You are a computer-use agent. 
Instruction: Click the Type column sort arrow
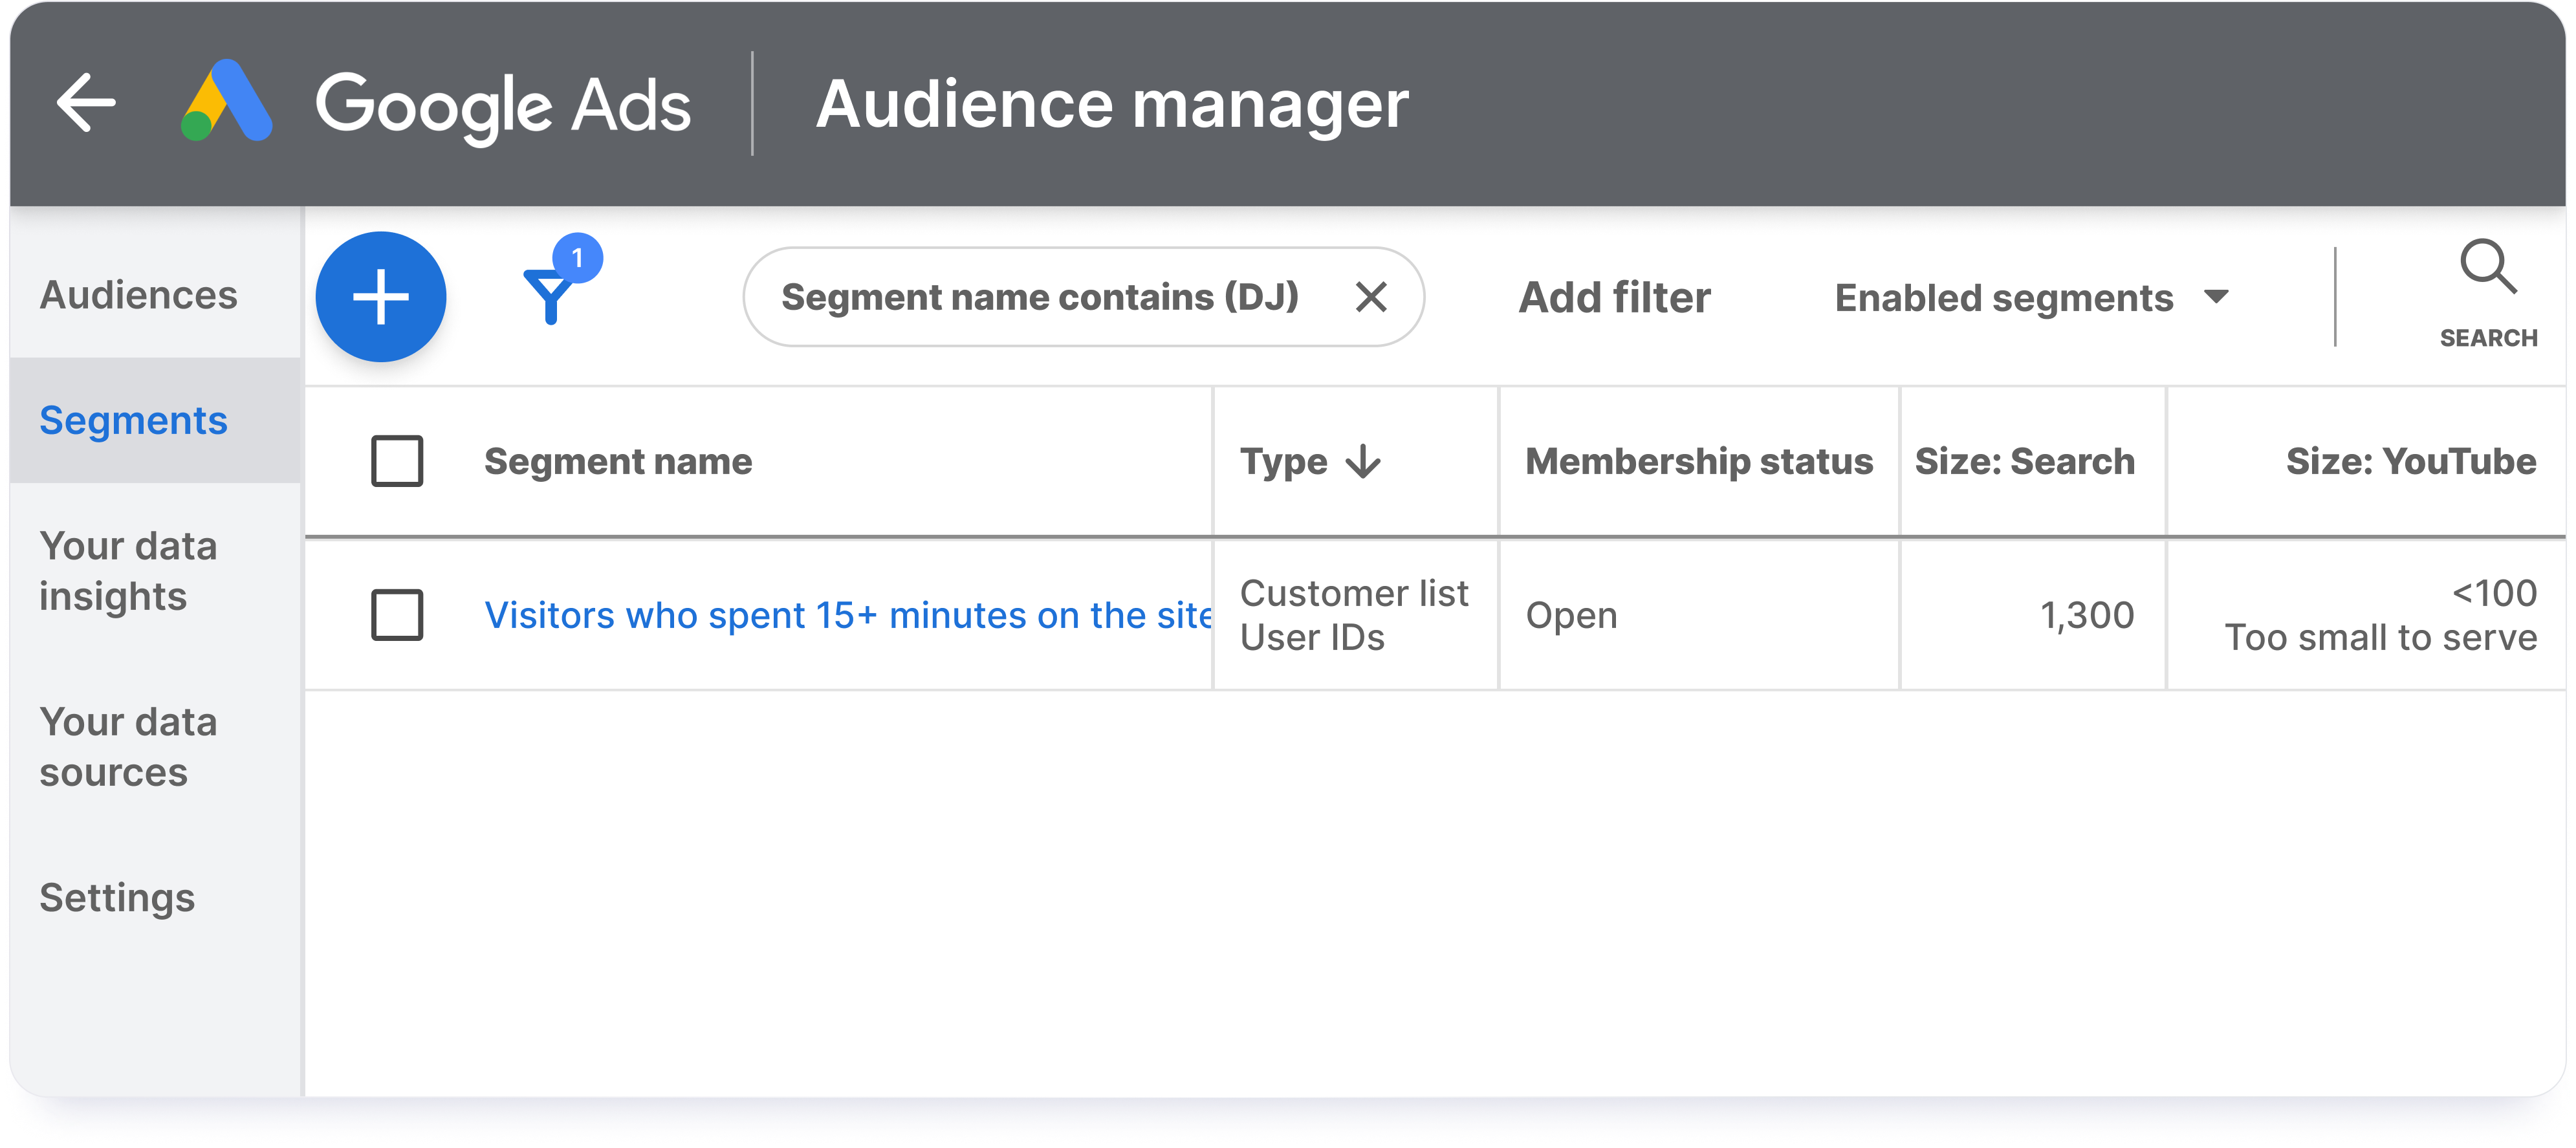(x=1363, y=462)
